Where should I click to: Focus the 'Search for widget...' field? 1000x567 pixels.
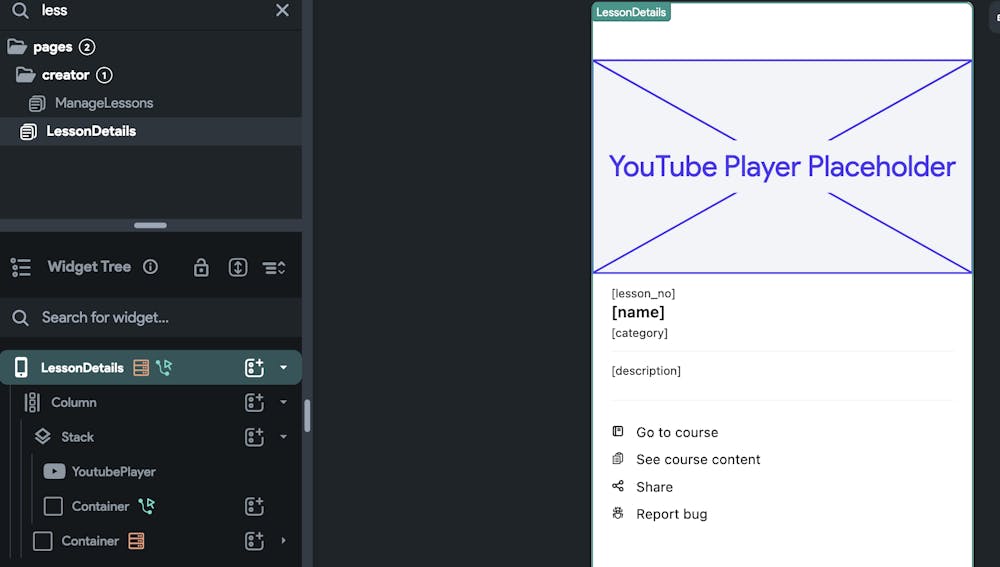(x=151, y=318)
